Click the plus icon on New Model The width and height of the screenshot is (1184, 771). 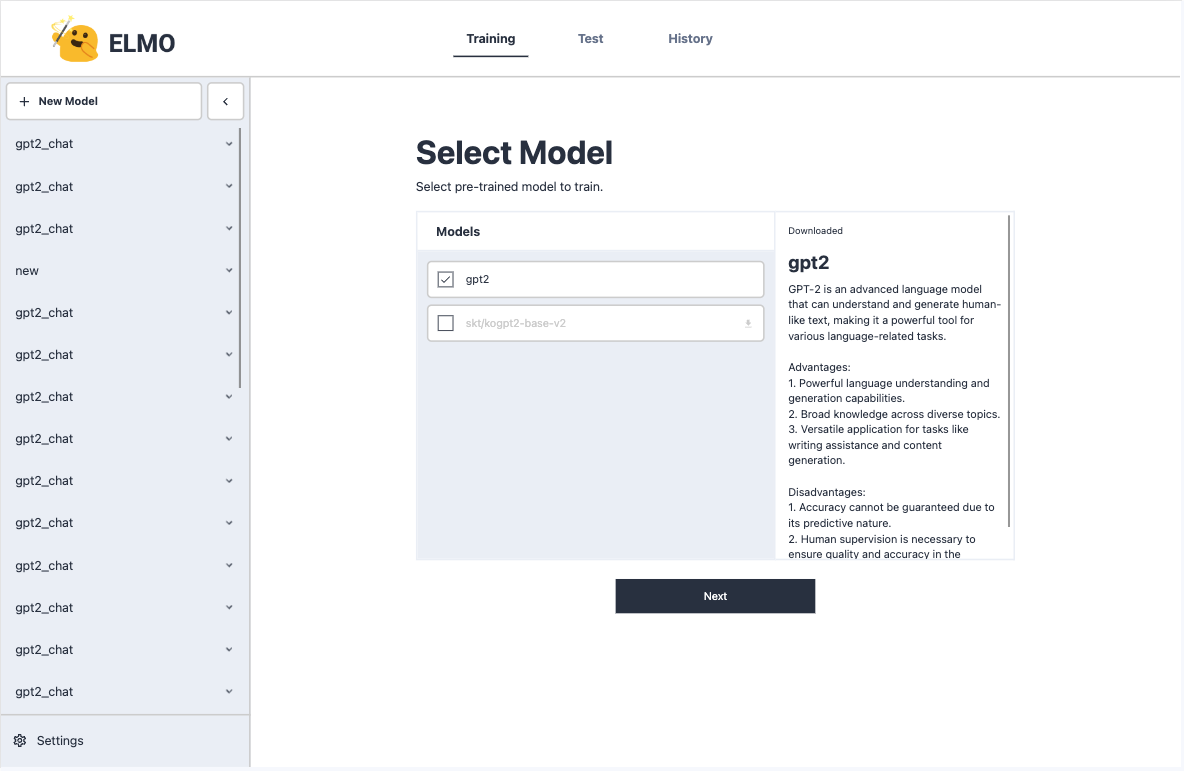tap(24, 101)
